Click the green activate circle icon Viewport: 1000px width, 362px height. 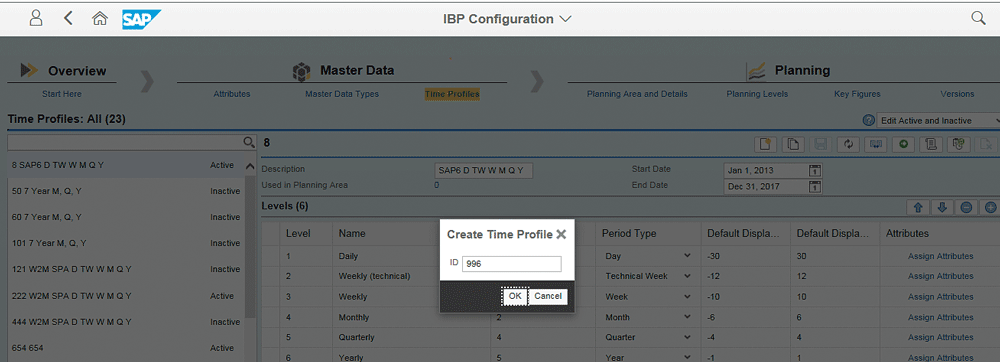click(x=904, y=144)
